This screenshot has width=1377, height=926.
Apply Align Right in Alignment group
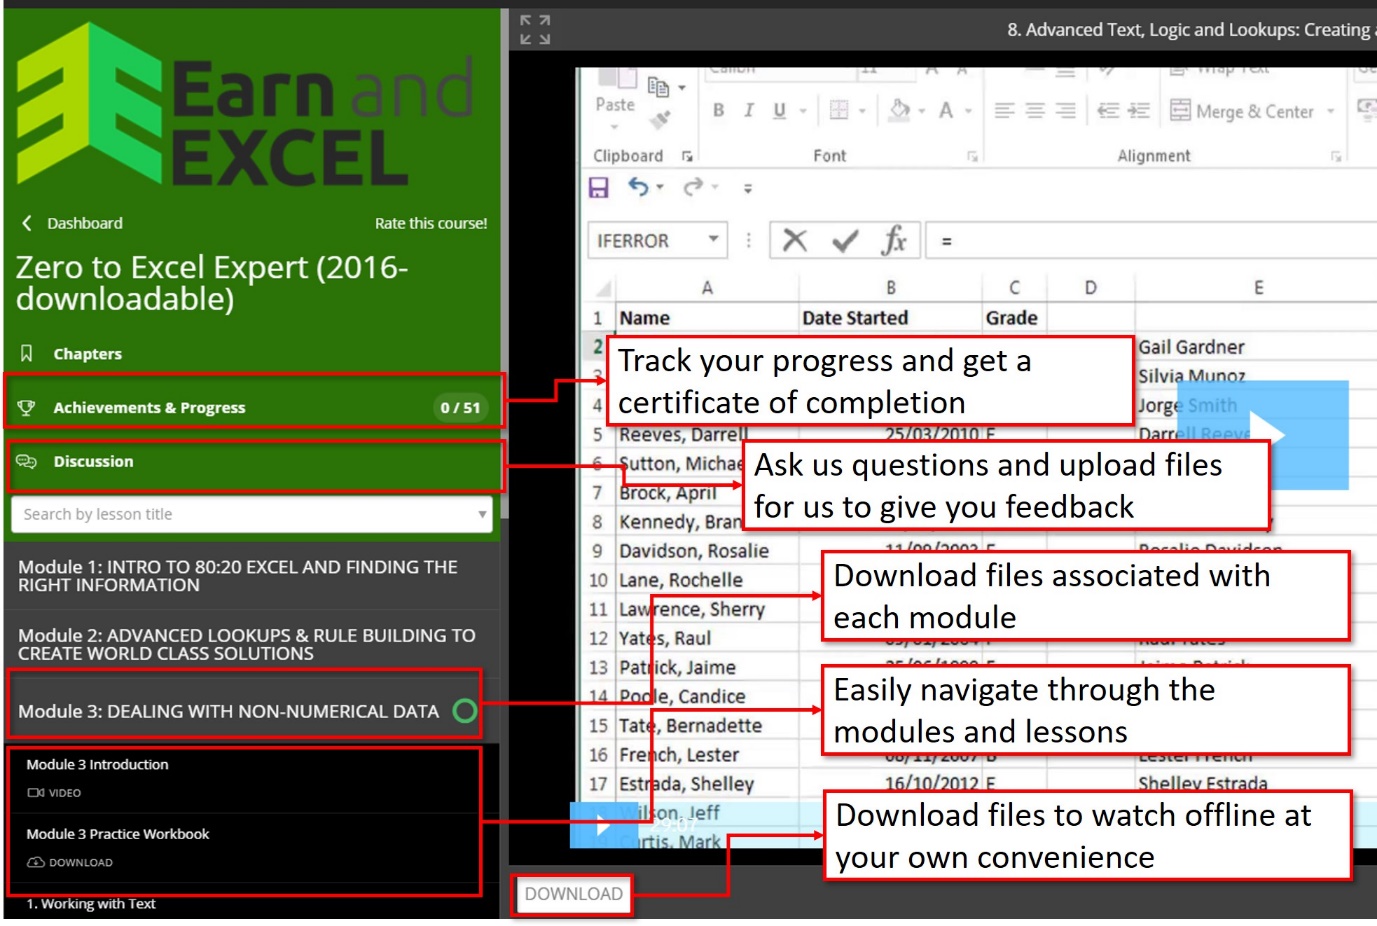[x=1066, y=110]
